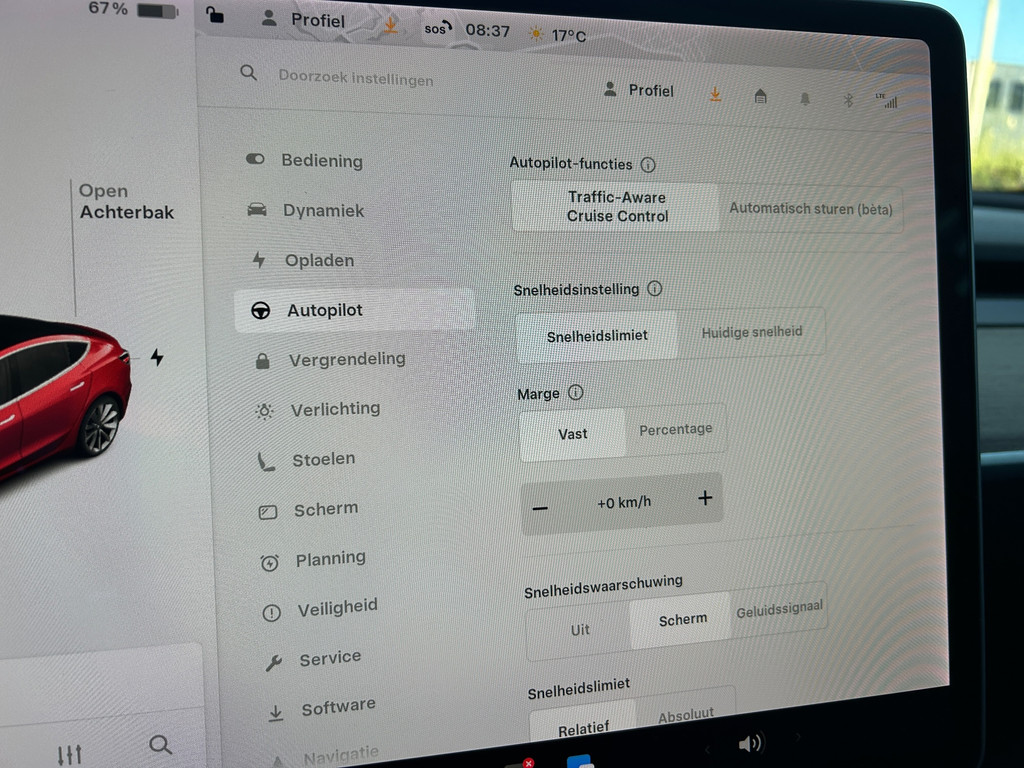
Task: Open the Vergrendeling settings menu
Action: coord(330,359)
